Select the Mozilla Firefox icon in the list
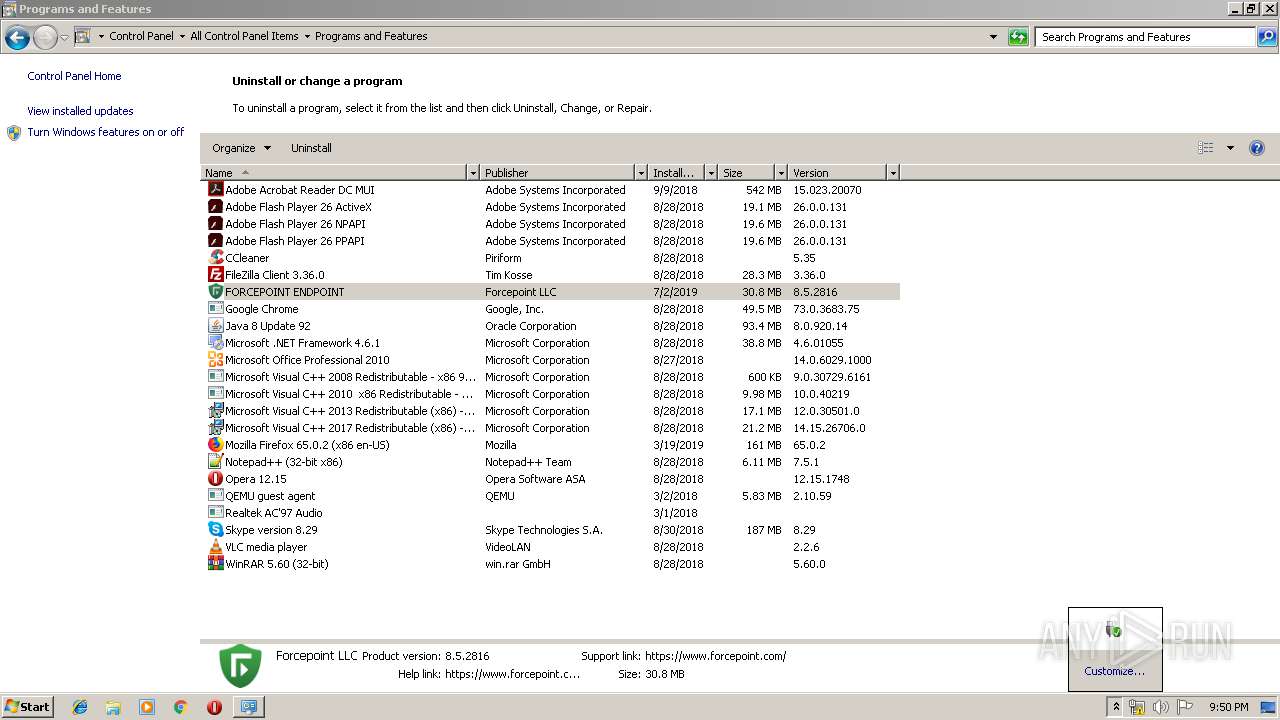 click(215, 444)
